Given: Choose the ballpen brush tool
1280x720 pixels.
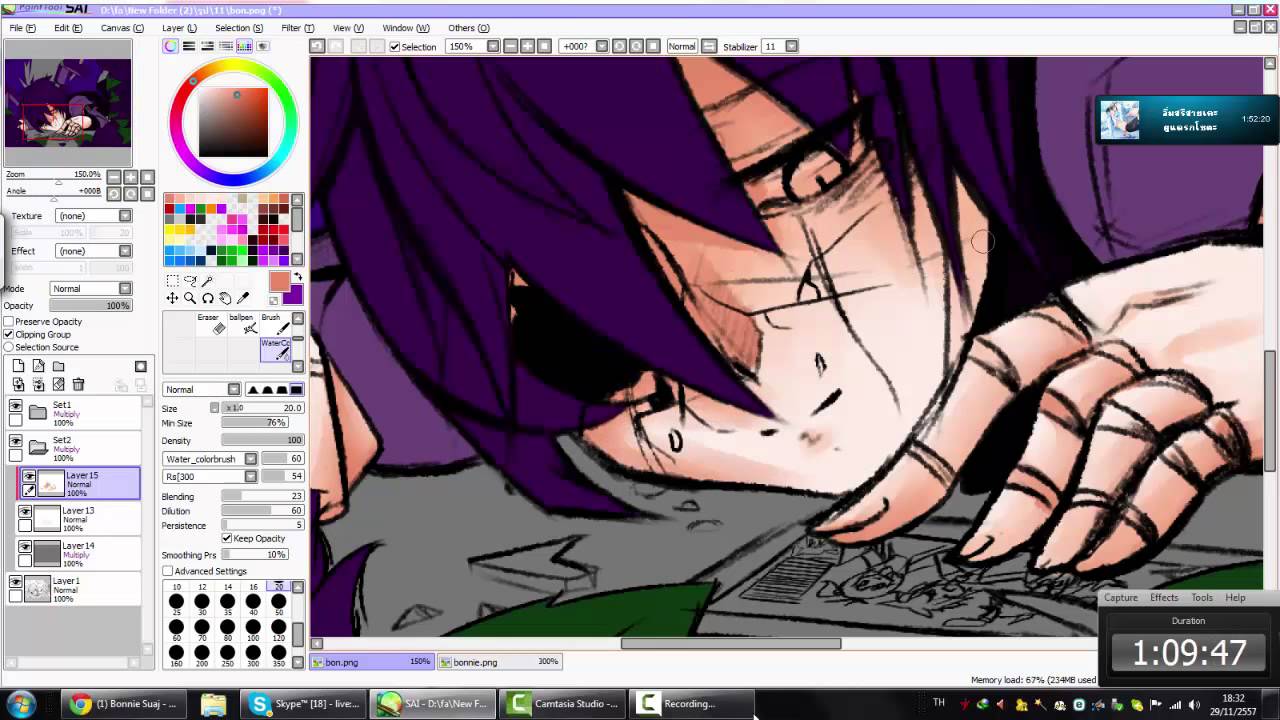Looking at the screenshot, I should [243, 324].
